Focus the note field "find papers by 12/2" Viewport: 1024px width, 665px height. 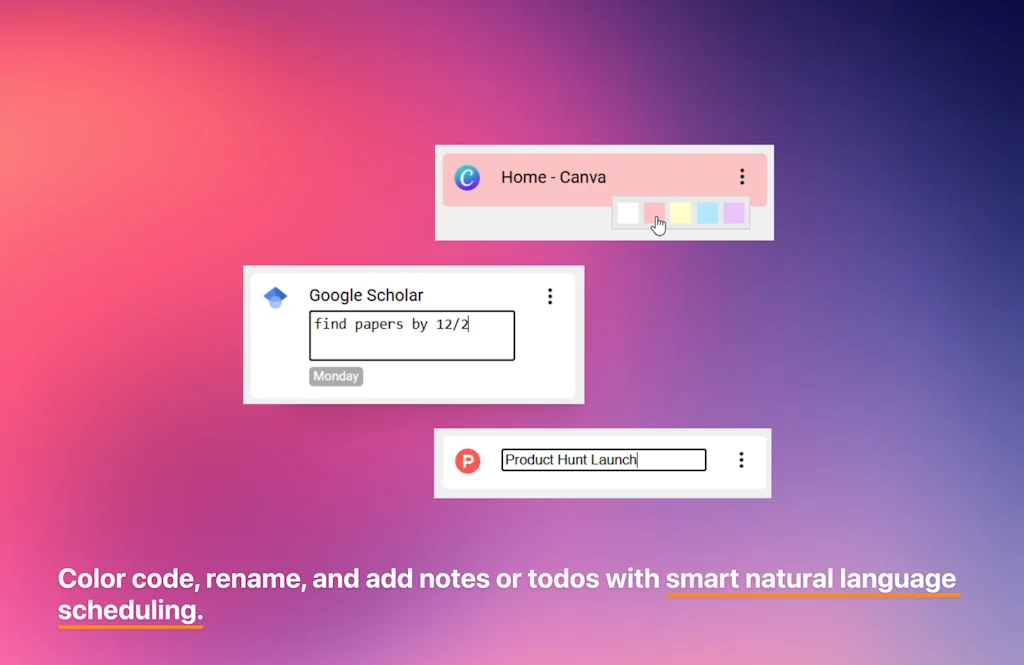(411, 335)
